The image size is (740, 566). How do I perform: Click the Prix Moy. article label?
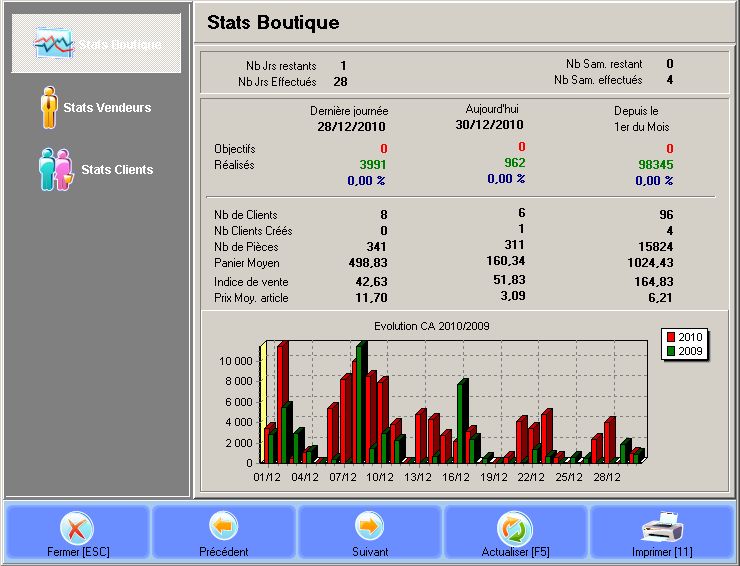point(251,298)
